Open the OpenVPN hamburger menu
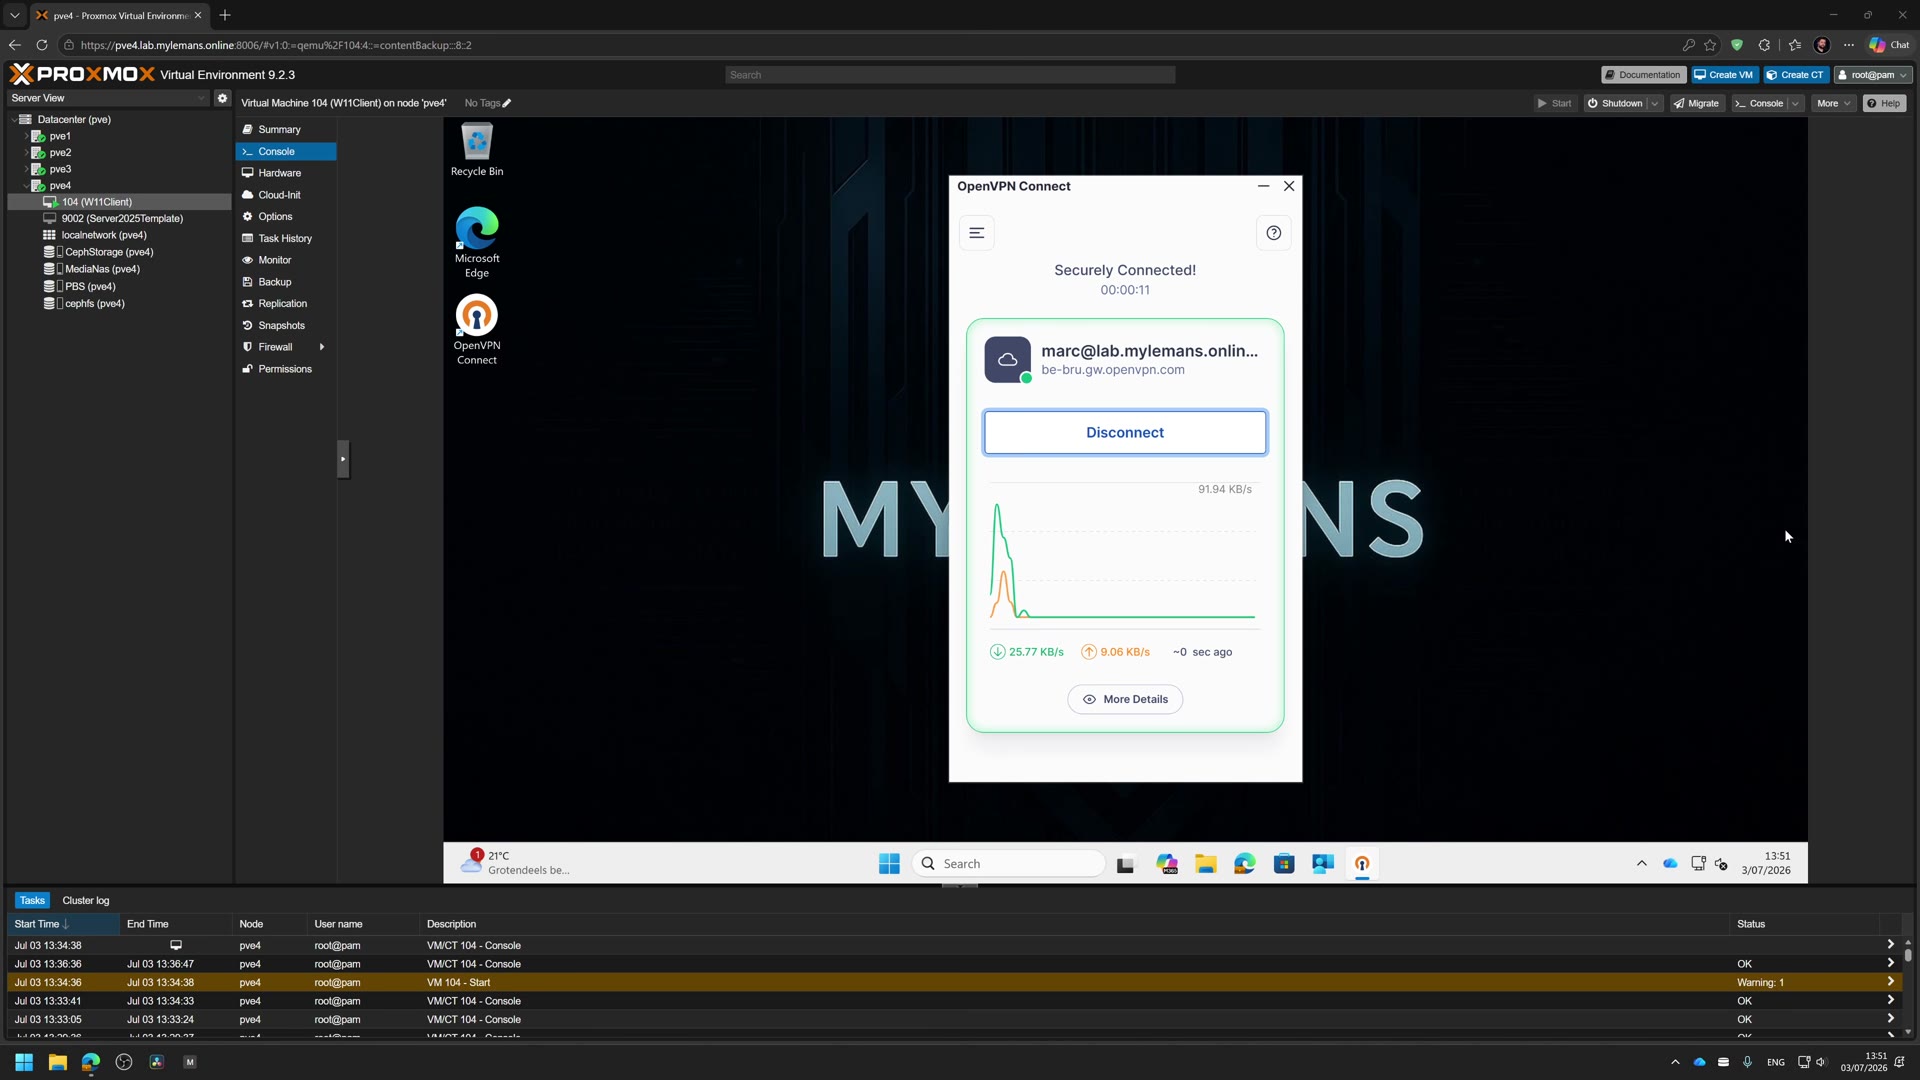Image resolution: width=1920 pixels, height=1080 pixels. [977, 233]
